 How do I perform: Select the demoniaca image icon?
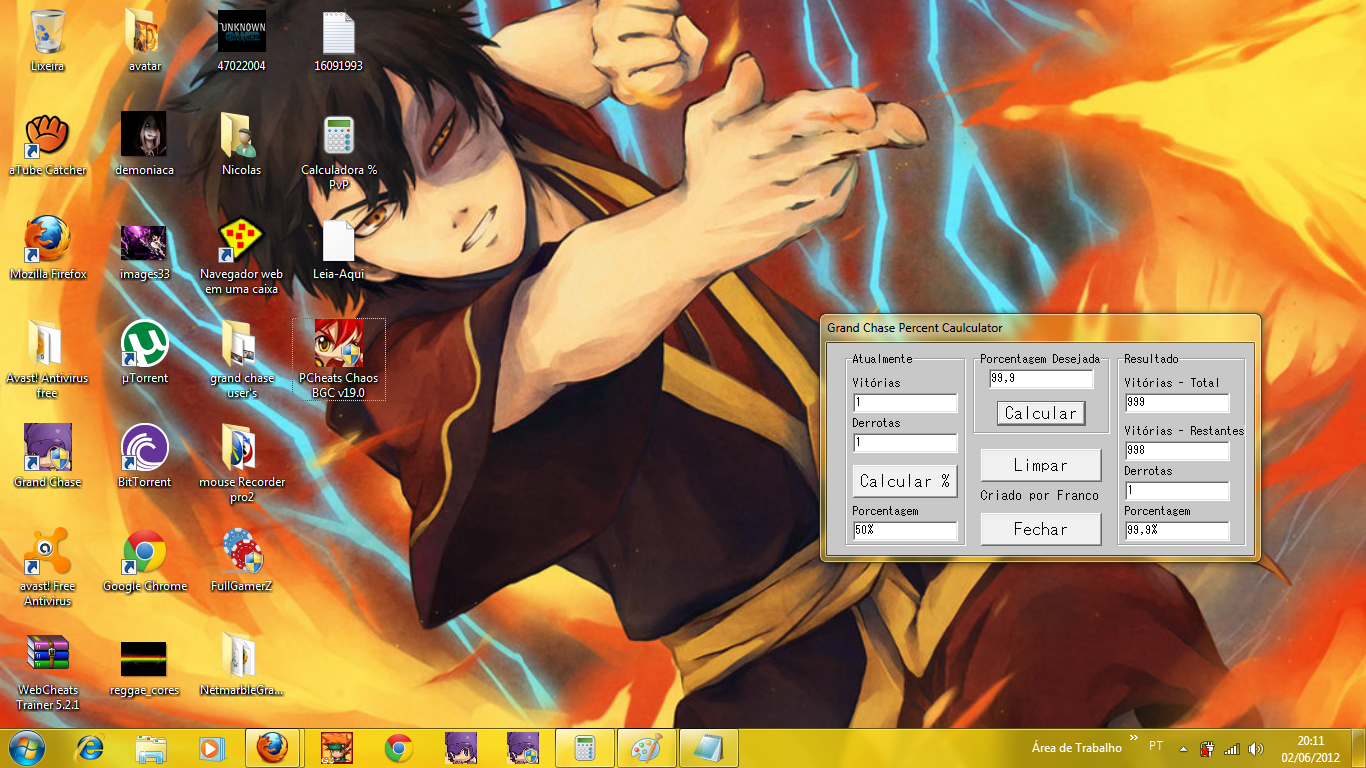click(x=144, y=145)
